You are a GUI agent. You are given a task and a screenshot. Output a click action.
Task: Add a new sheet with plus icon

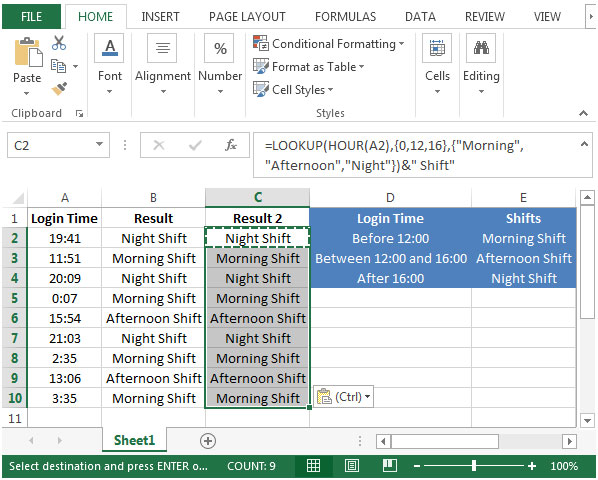coord(208,441)
